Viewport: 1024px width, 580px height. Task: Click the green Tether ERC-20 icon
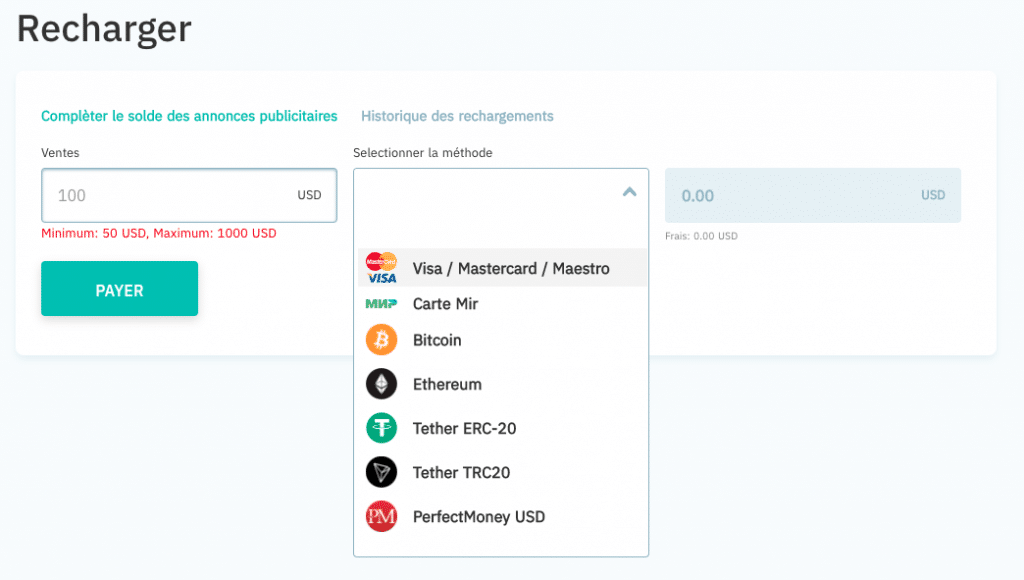click(381, 428)
